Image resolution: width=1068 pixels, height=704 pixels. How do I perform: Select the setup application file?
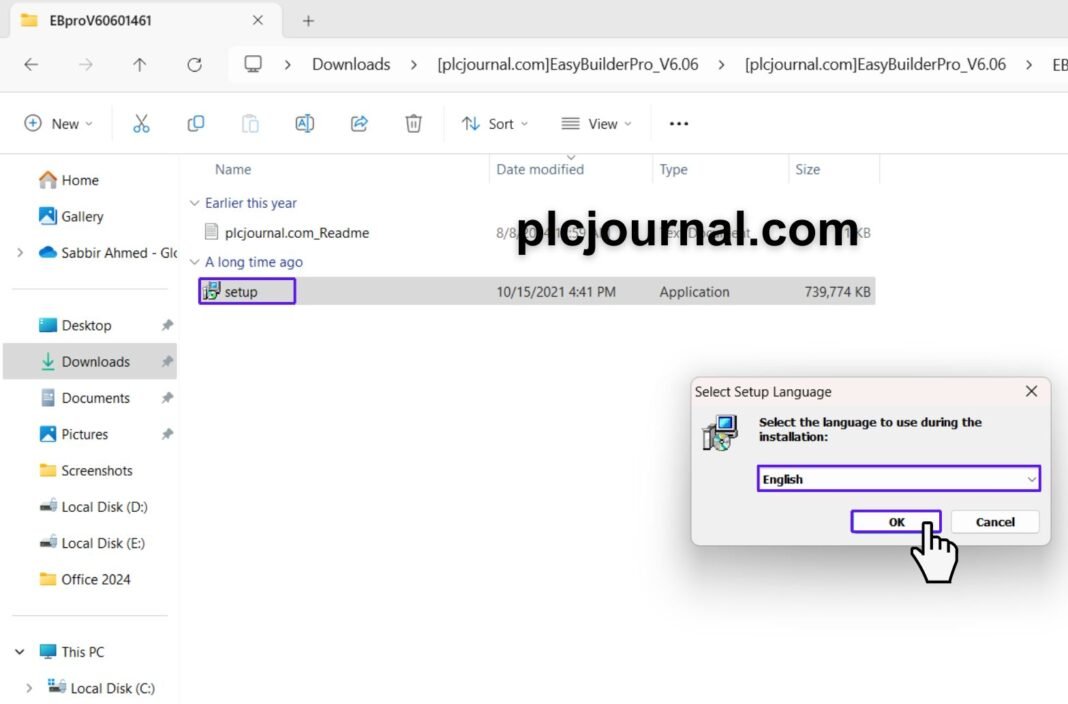[241, 292]
